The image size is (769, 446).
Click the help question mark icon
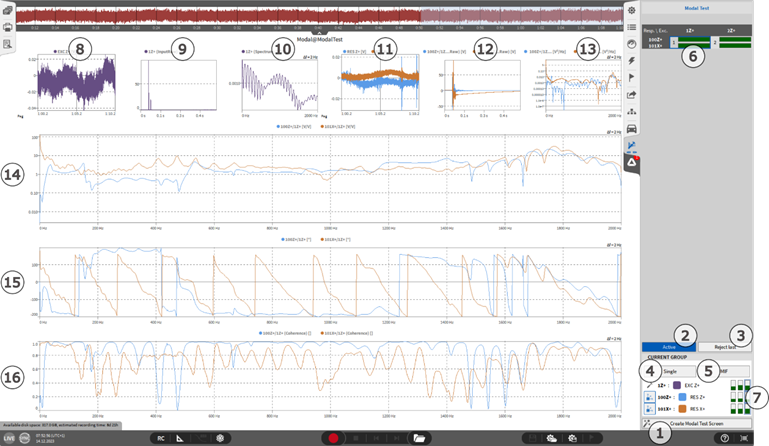pos(724,438)
